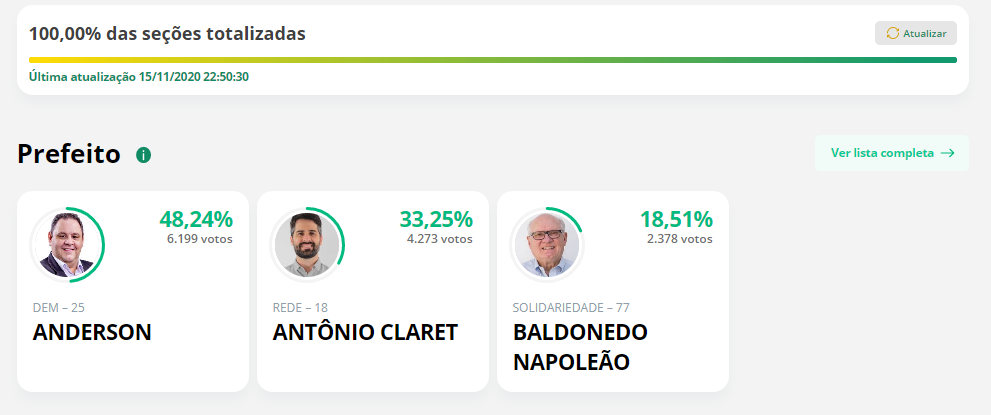991x415 pixels.
Task: Click the SOLIDARIEDADE – 77 party label
Action: 571,308
